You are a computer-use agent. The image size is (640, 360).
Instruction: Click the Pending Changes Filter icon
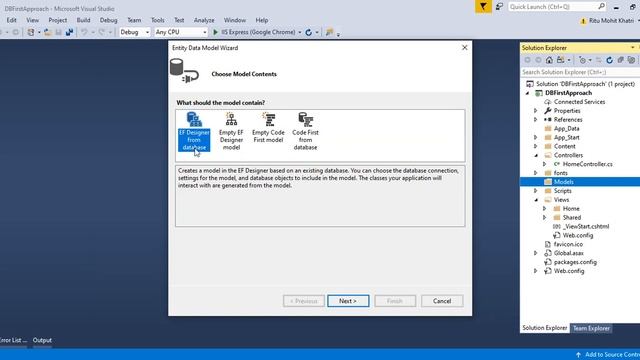point(582,60)
